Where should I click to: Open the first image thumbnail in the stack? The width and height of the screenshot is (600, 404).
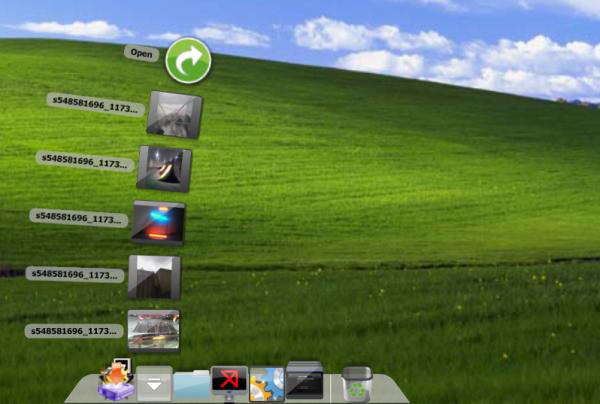coord(174,114)
